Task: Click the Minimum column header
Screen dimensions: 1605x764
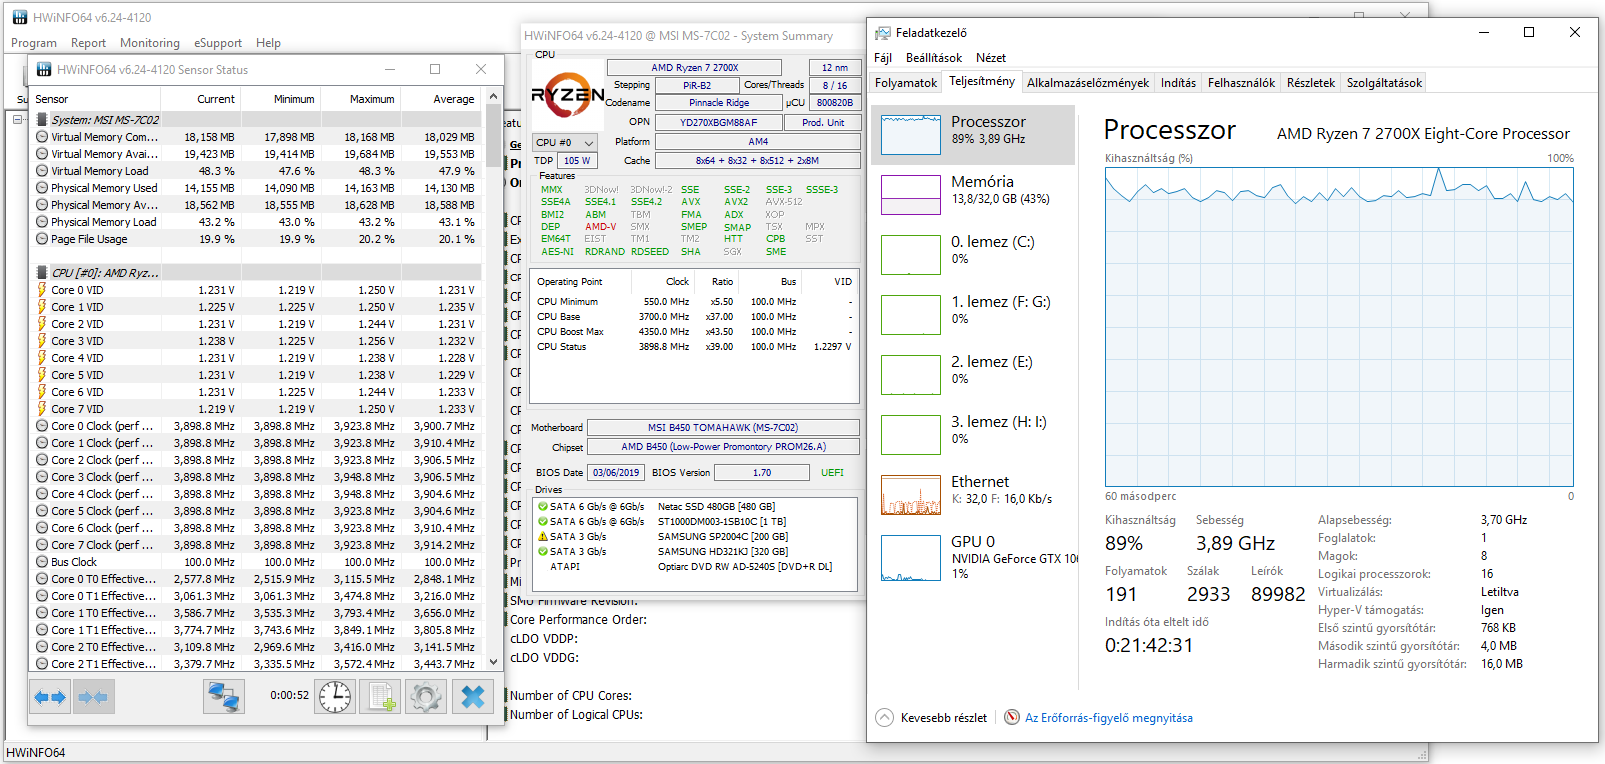Action: [x=280, y=99]
